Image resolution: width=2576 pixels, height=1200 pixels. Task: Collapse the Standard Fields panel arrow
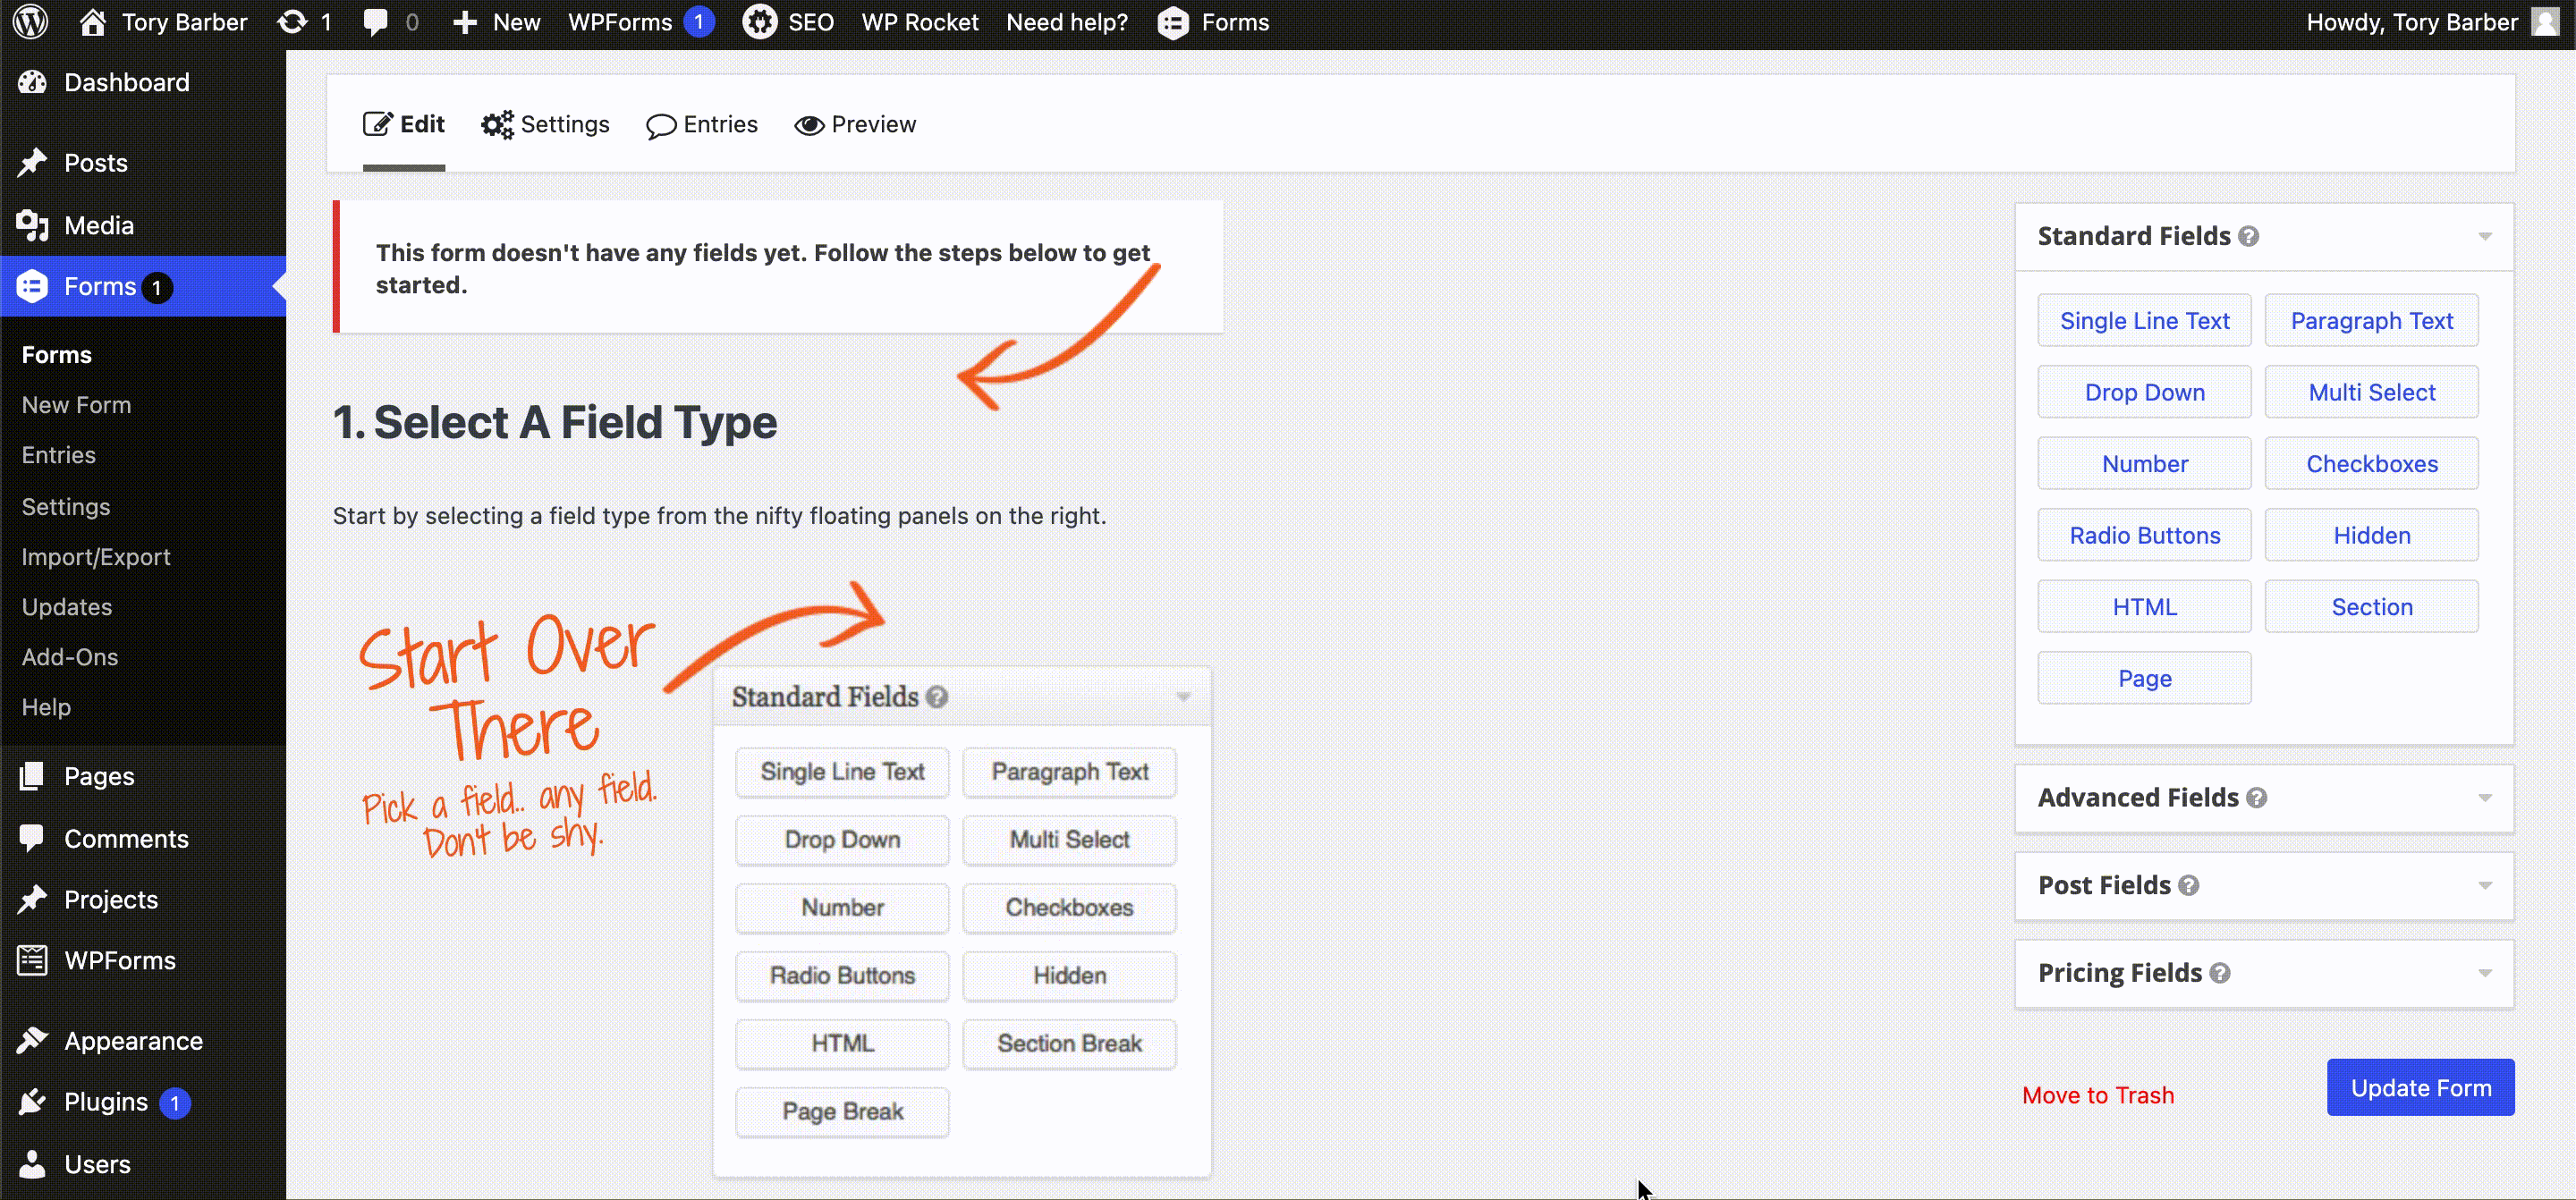(2485, 236)
